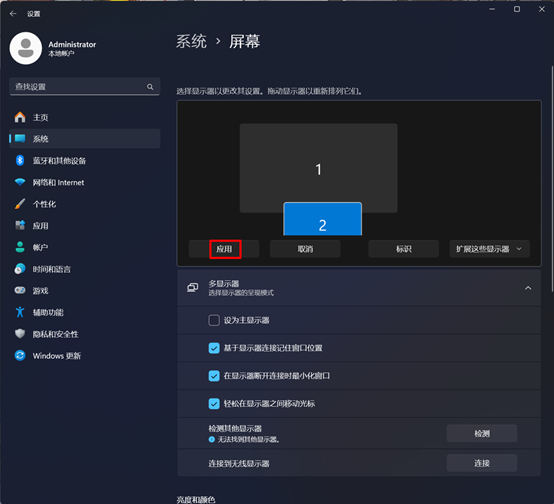Uncheck 基于显示器连接记住窗口位置
Viewport: 554px width, 504px height.
coord(214,348)
